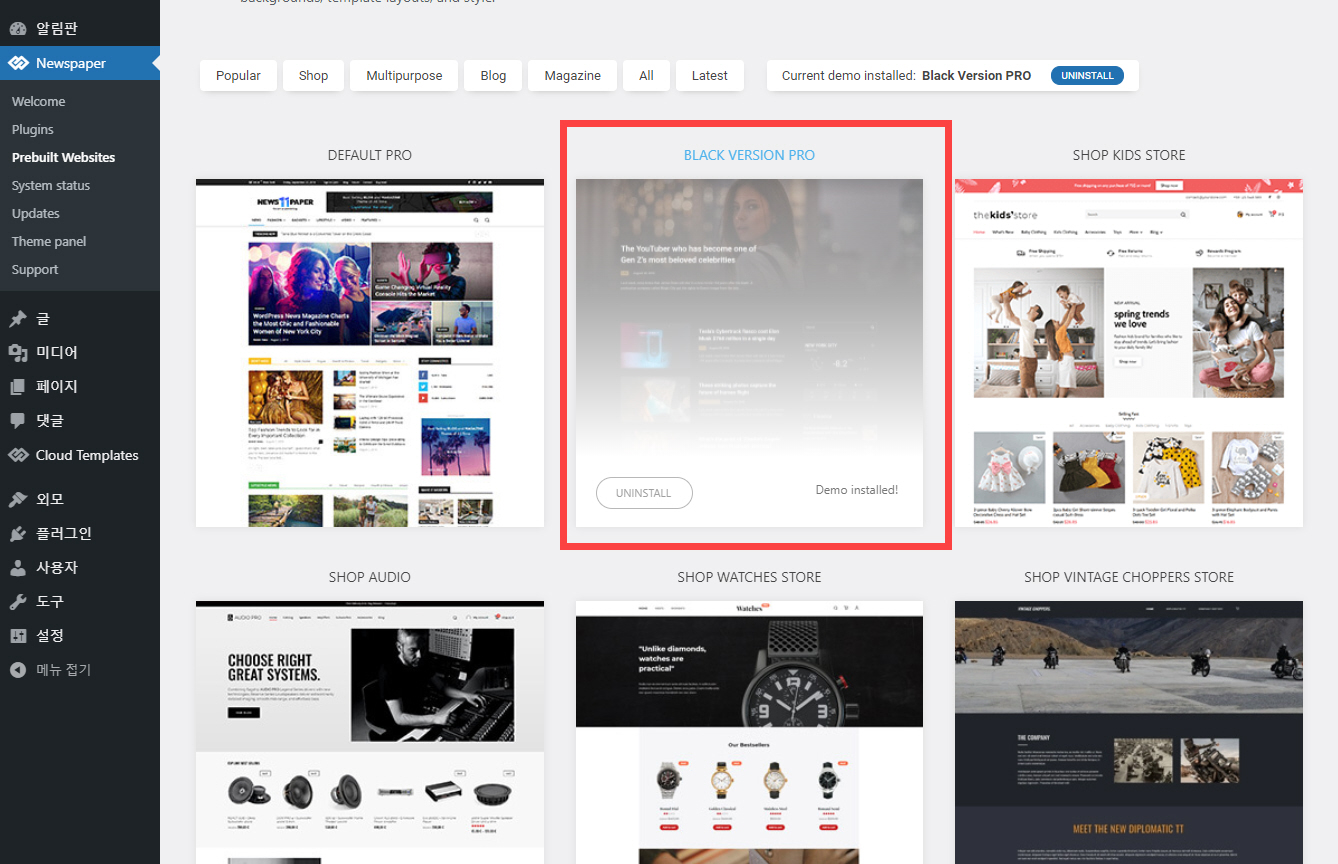Image resolution: width=1338 pixels, height=864 pixels.
Task: Open the 사용자 users menu
Action: click(x=80, y=567)
